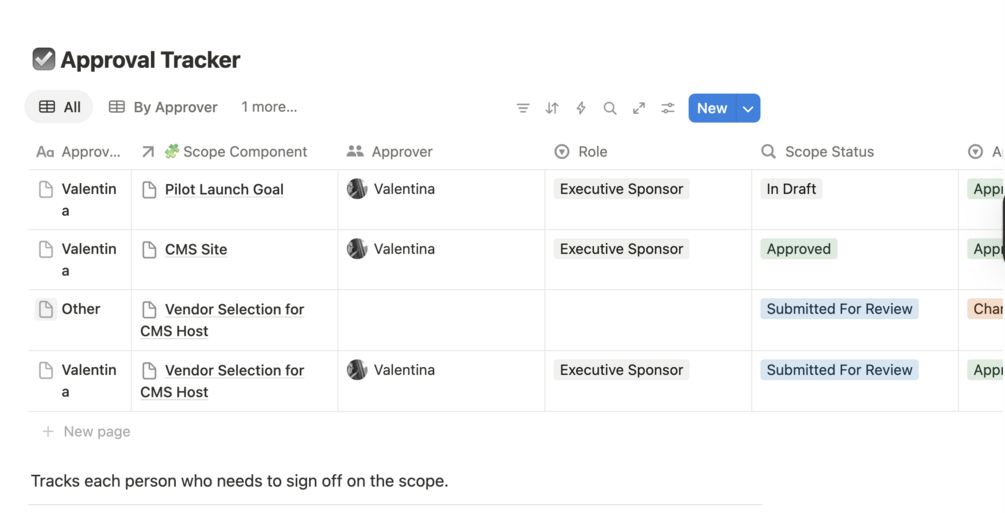Click the blue New button
The height and width of the screenshot is (513, 1005).
tap(712, 108)
